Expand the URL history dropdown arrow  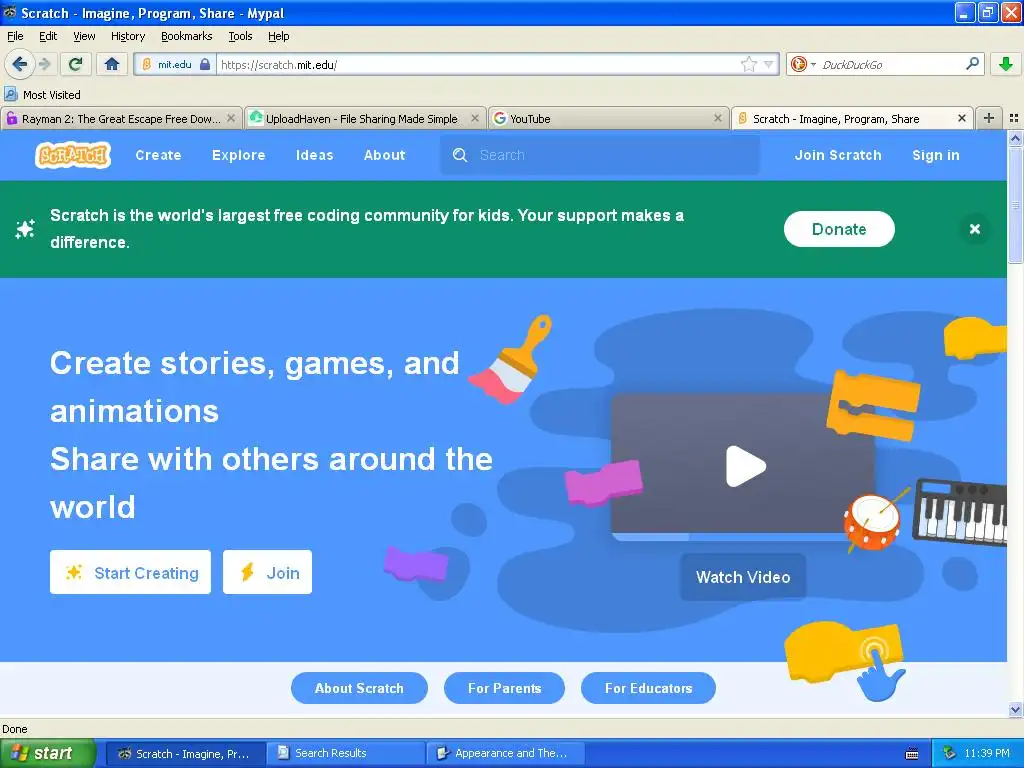pyautogui.click(x=769, y=64)
